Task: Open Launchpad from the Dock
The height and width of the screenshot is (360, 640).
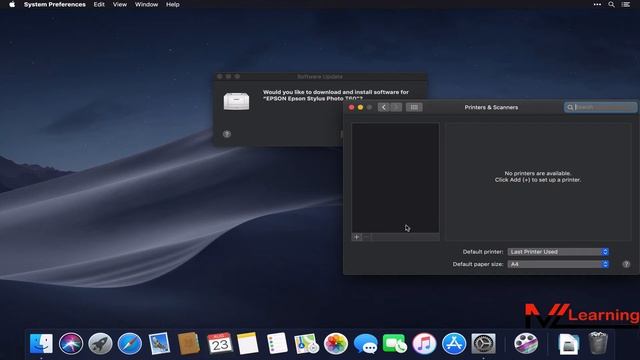Action: tap(100, 343)
